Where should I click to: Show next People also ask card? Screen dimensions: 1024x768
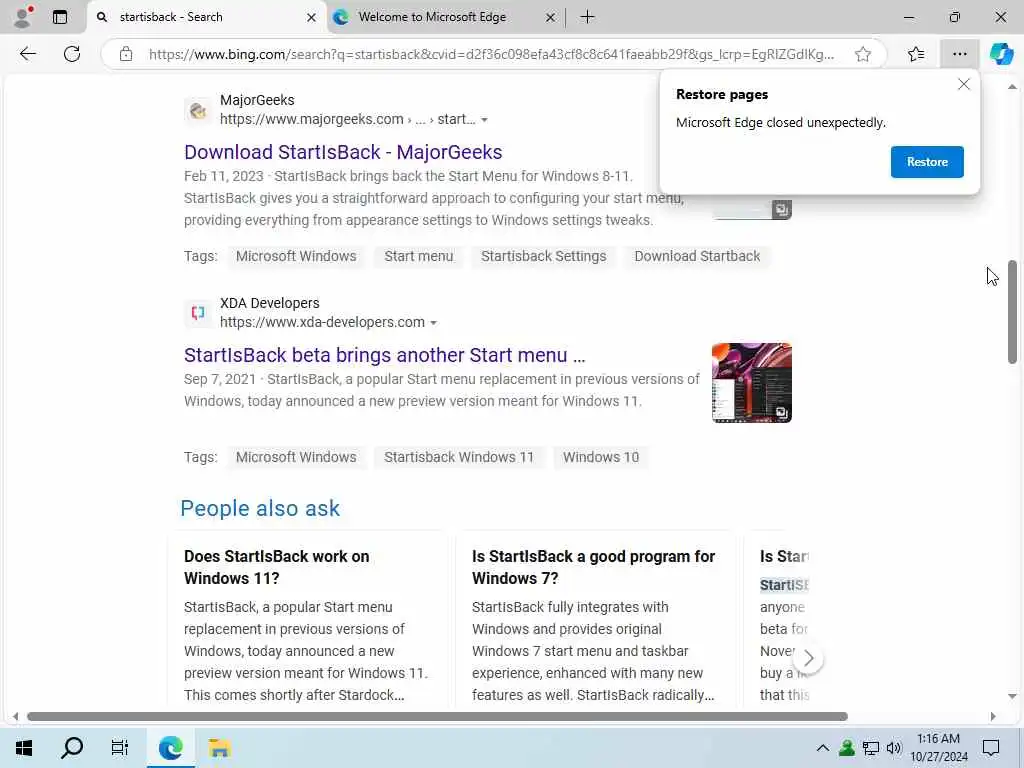(808, 658)
